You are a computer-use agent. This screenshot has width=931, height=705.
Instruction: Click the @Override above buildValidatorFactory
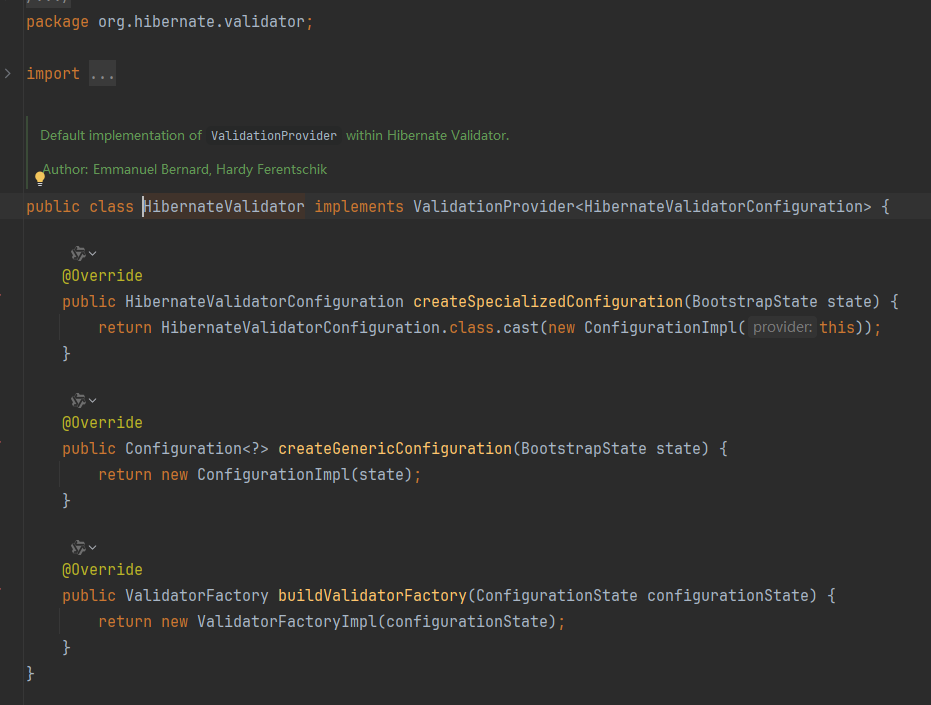[x=102, y=570]
